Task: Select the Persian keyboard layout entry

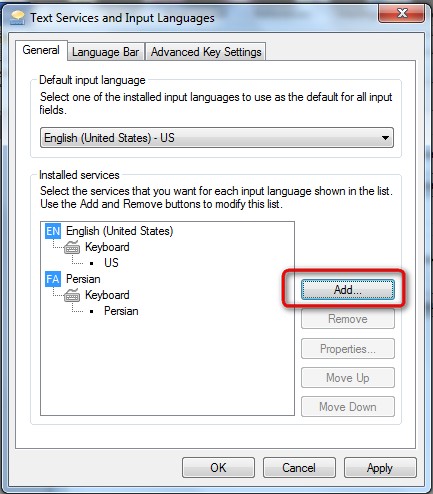Action: [121, 311]
